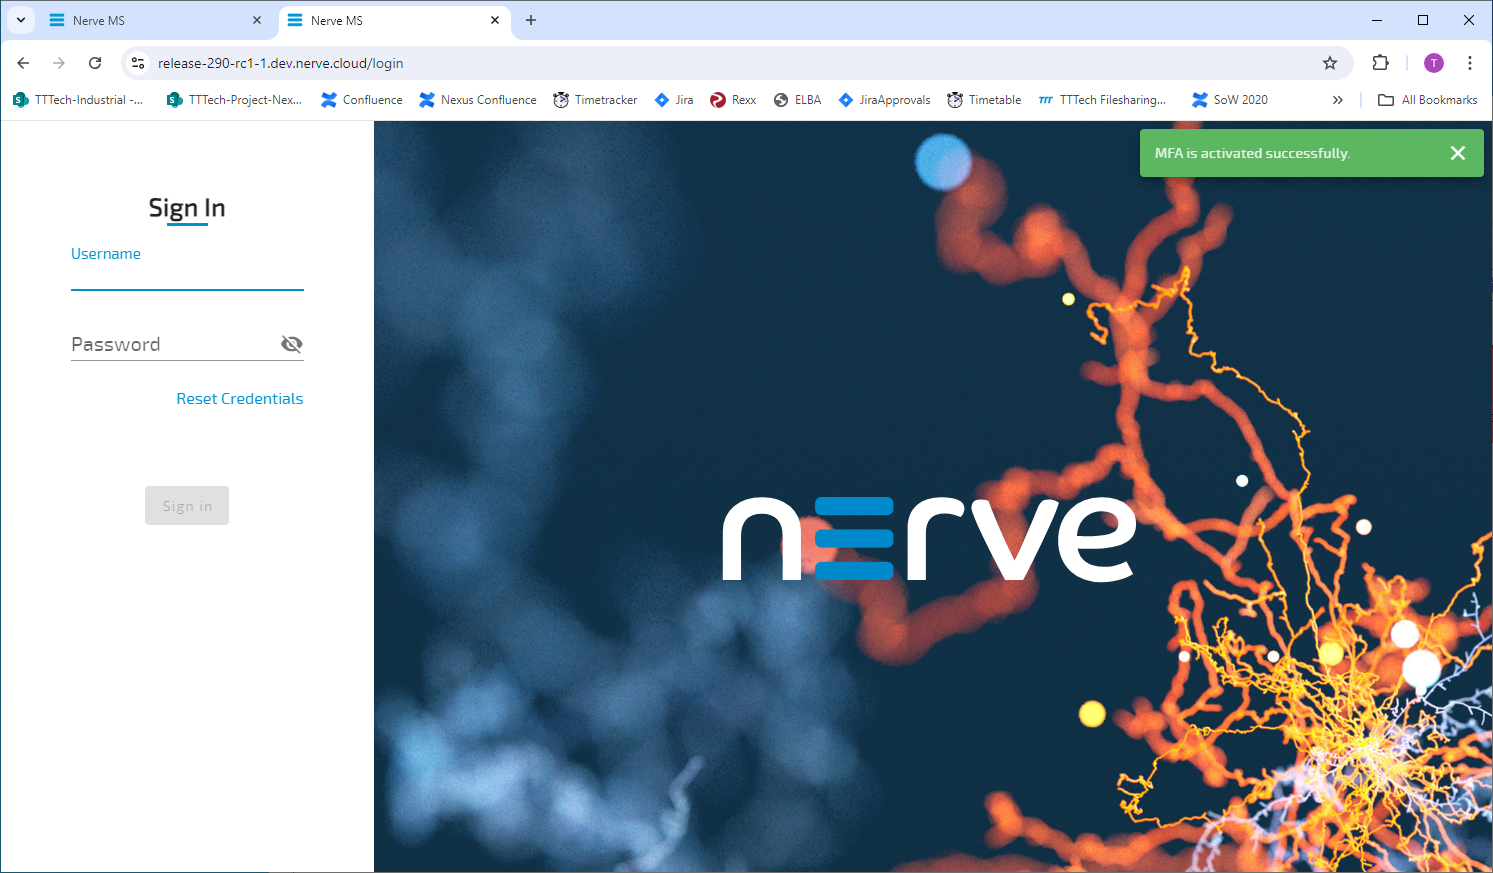Open the Jira bookmark
The width and height of the screenshot is (1493, 873).
click(674, 100)
